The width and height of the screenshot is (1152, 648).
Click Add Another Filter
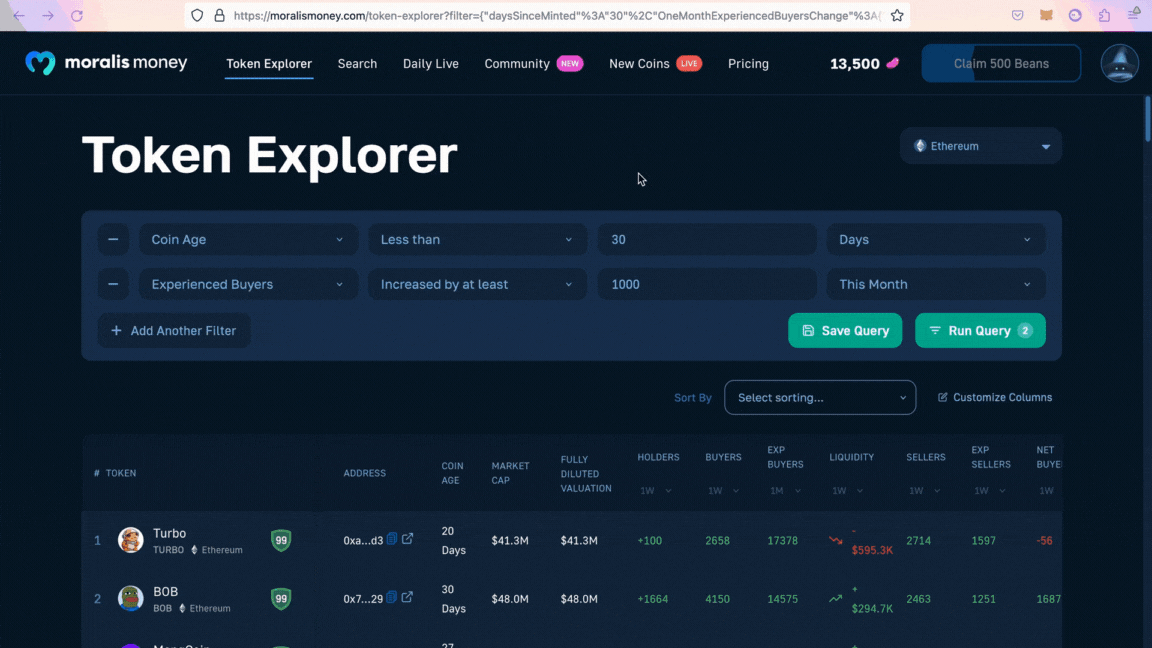(x=174, y=331)
